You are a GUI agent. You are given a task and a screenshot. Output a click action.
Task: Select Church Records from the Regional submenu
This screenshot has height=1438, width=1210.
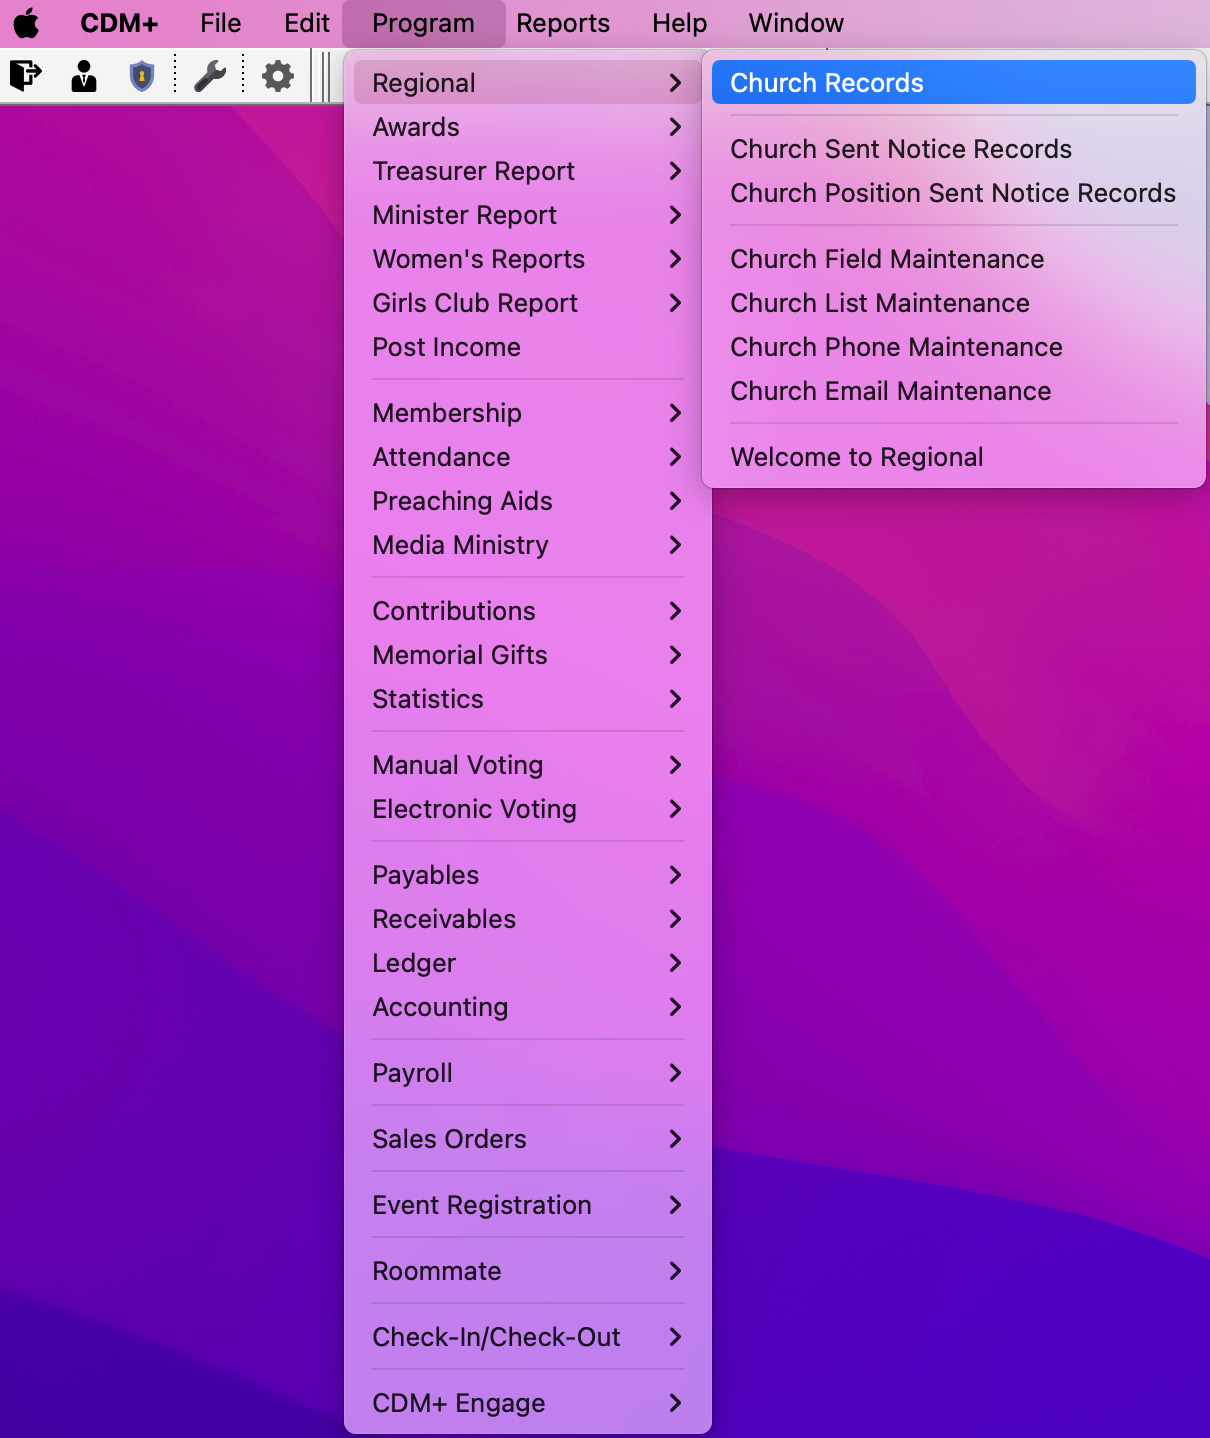point(825,82)
